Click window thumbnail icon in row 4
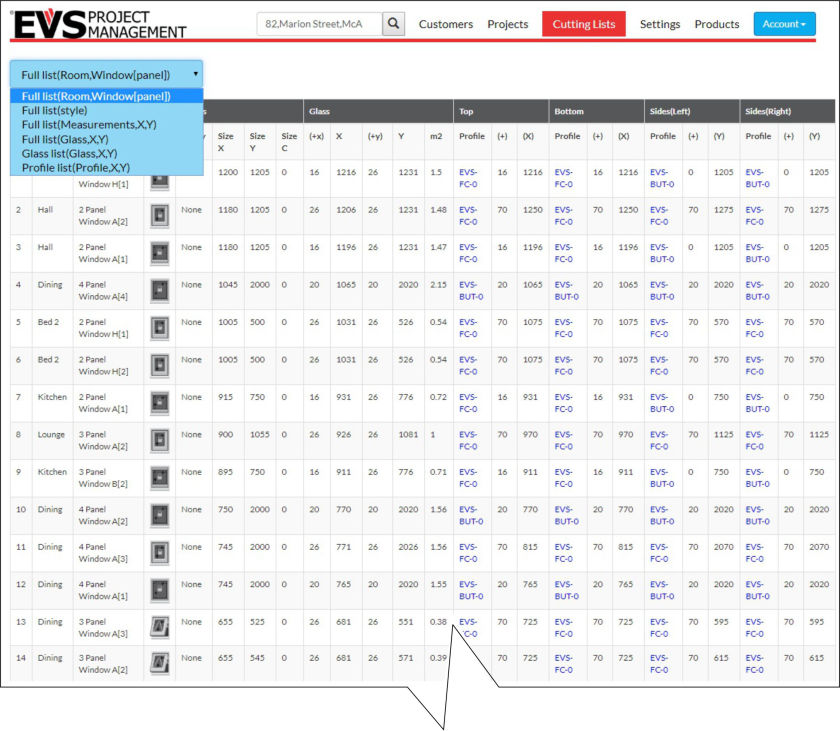The height and width of the screenshot is (731, 840). (x=159, y=291)
